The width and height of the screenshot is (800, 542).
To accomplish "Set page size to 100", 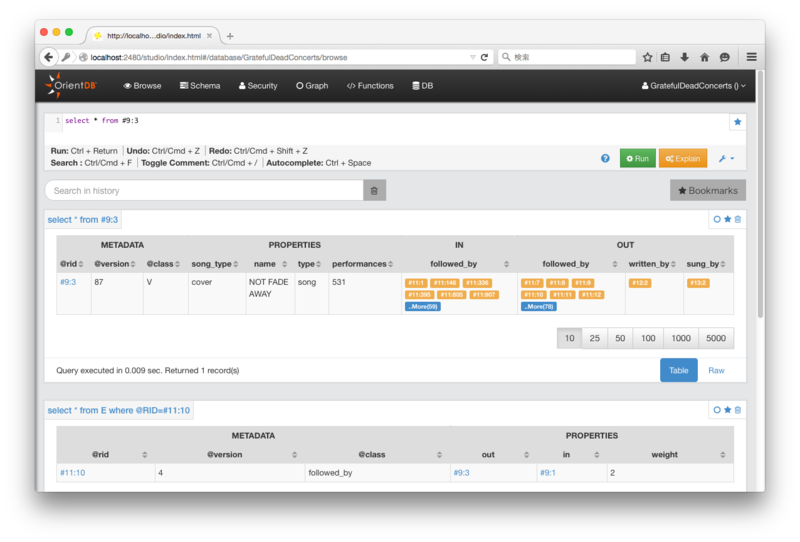I will pyautogui.click(x=648, y=338).
